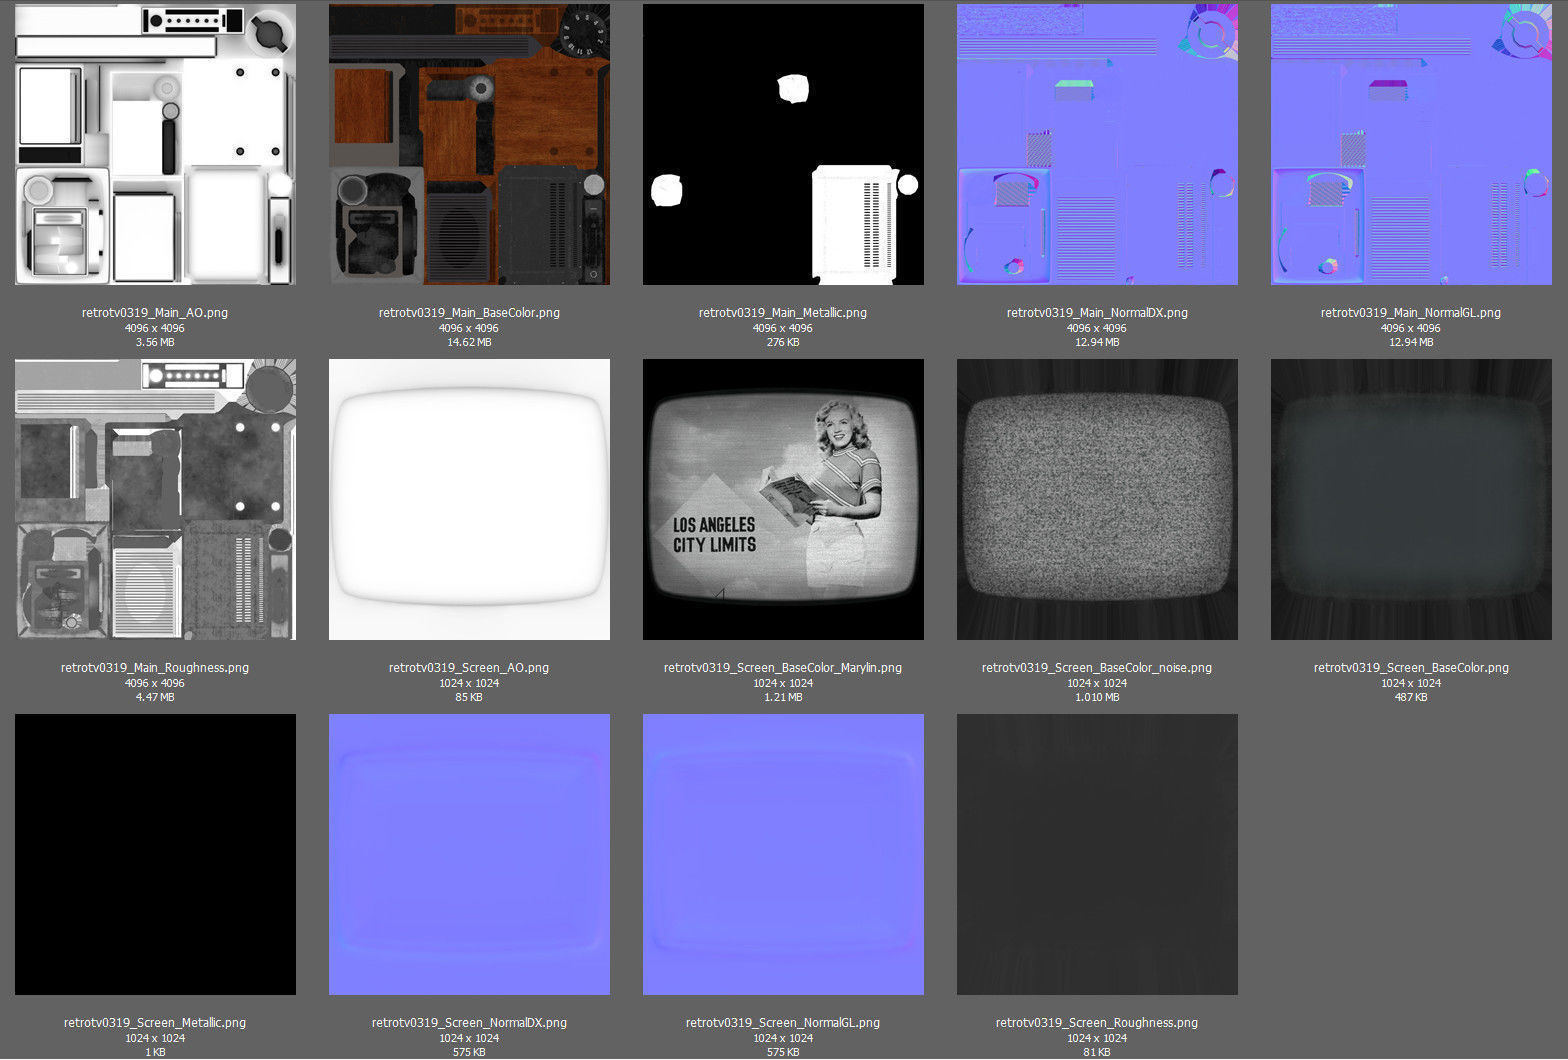Select the retrotv0319_Main_NormalDX.png thumbnail
The width and height of the screenshot is (1568, 1060).
coord(1097,144)
